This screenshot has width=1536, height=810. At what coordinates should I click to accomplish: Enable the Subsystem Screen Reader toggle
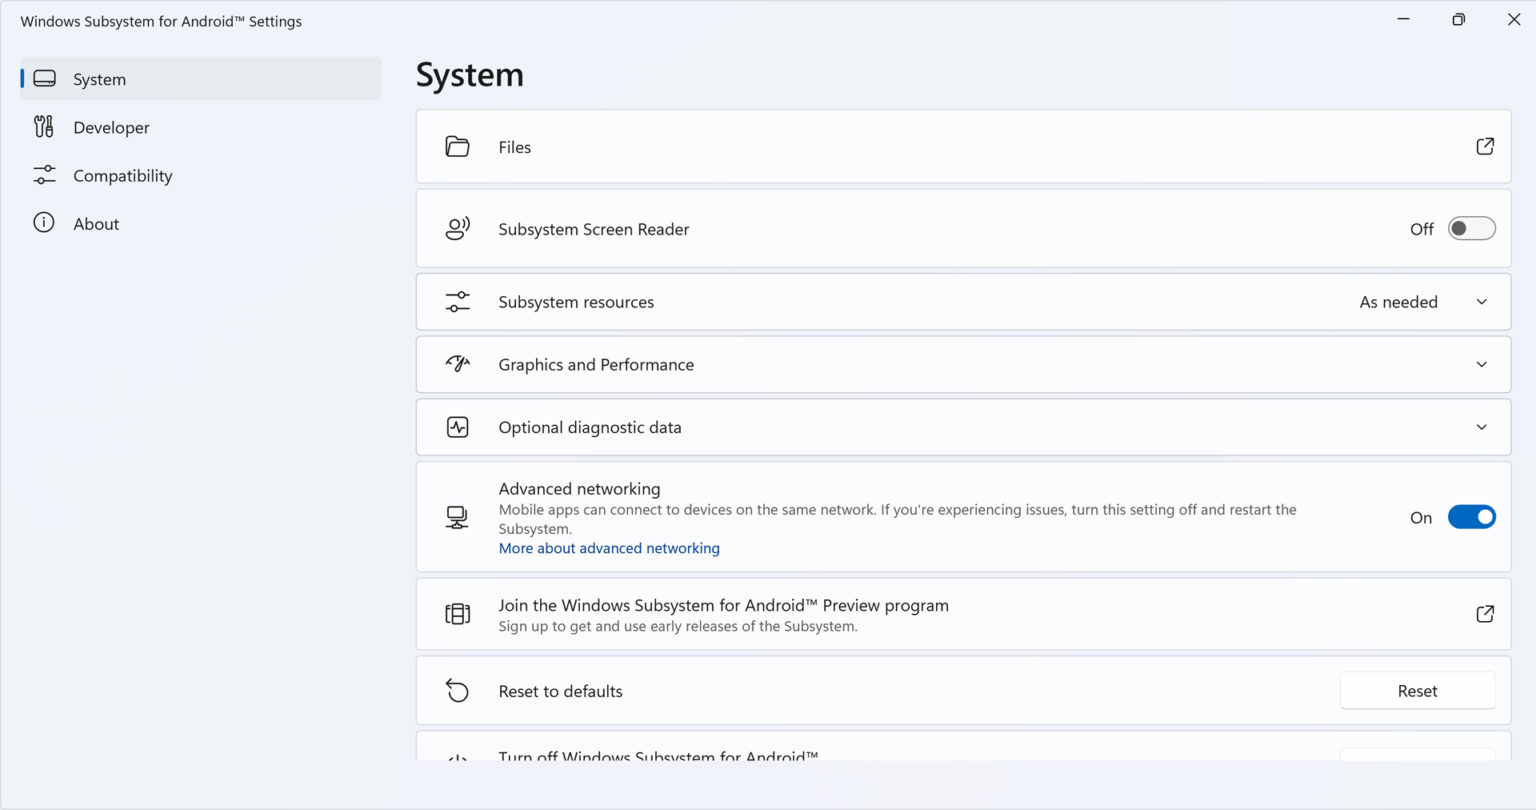[x=1471, y=229]
